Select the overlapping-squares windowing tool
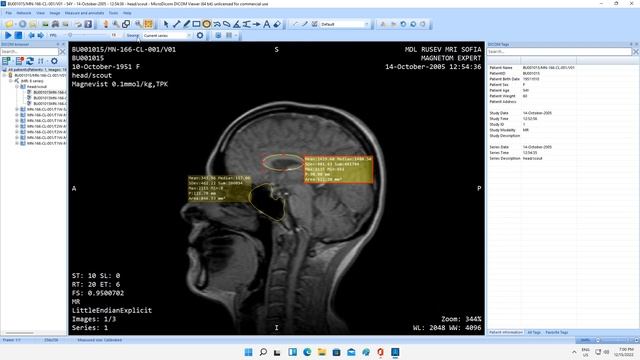640x360 pixels. [126, 24]
